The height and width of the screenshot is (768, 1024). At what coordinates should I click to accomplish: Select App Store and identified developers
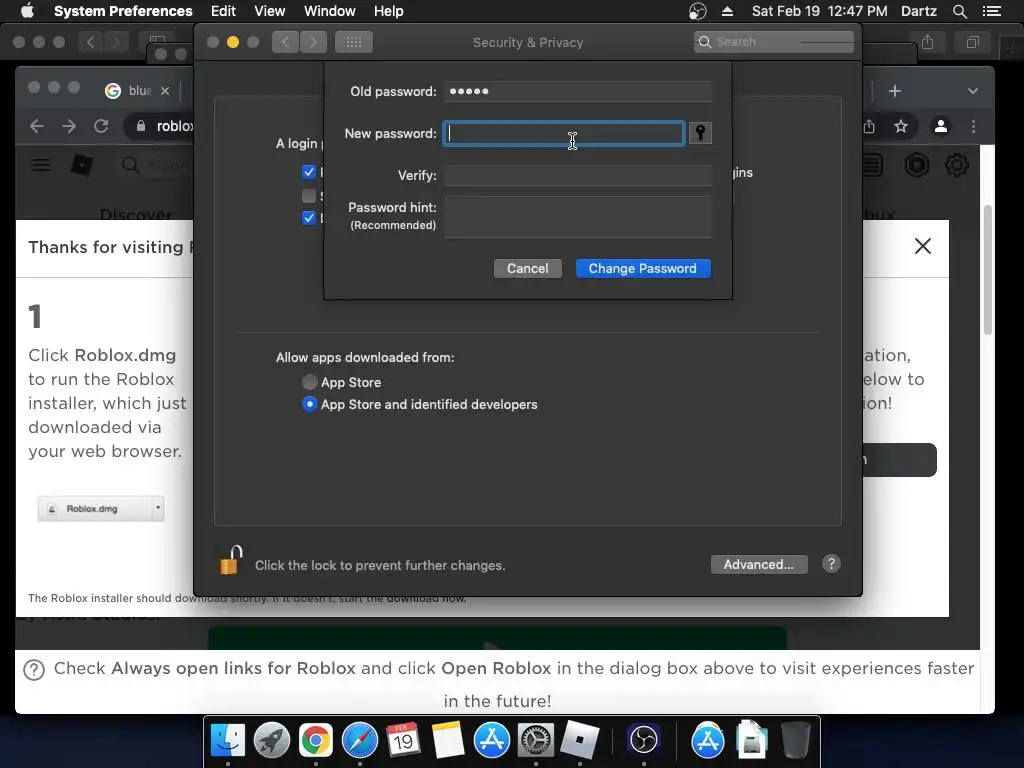click(x=310, y=404)
